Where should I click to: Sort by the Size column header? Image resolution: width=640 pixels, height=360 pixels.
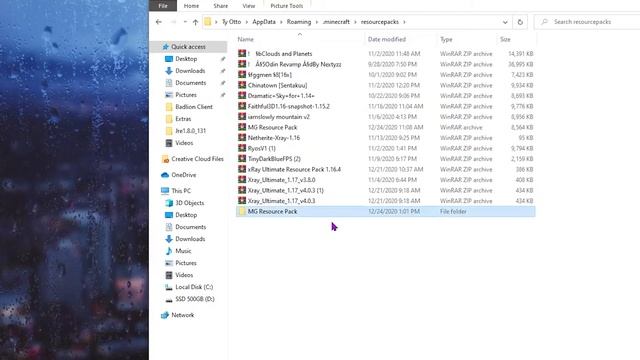(505, 39)
